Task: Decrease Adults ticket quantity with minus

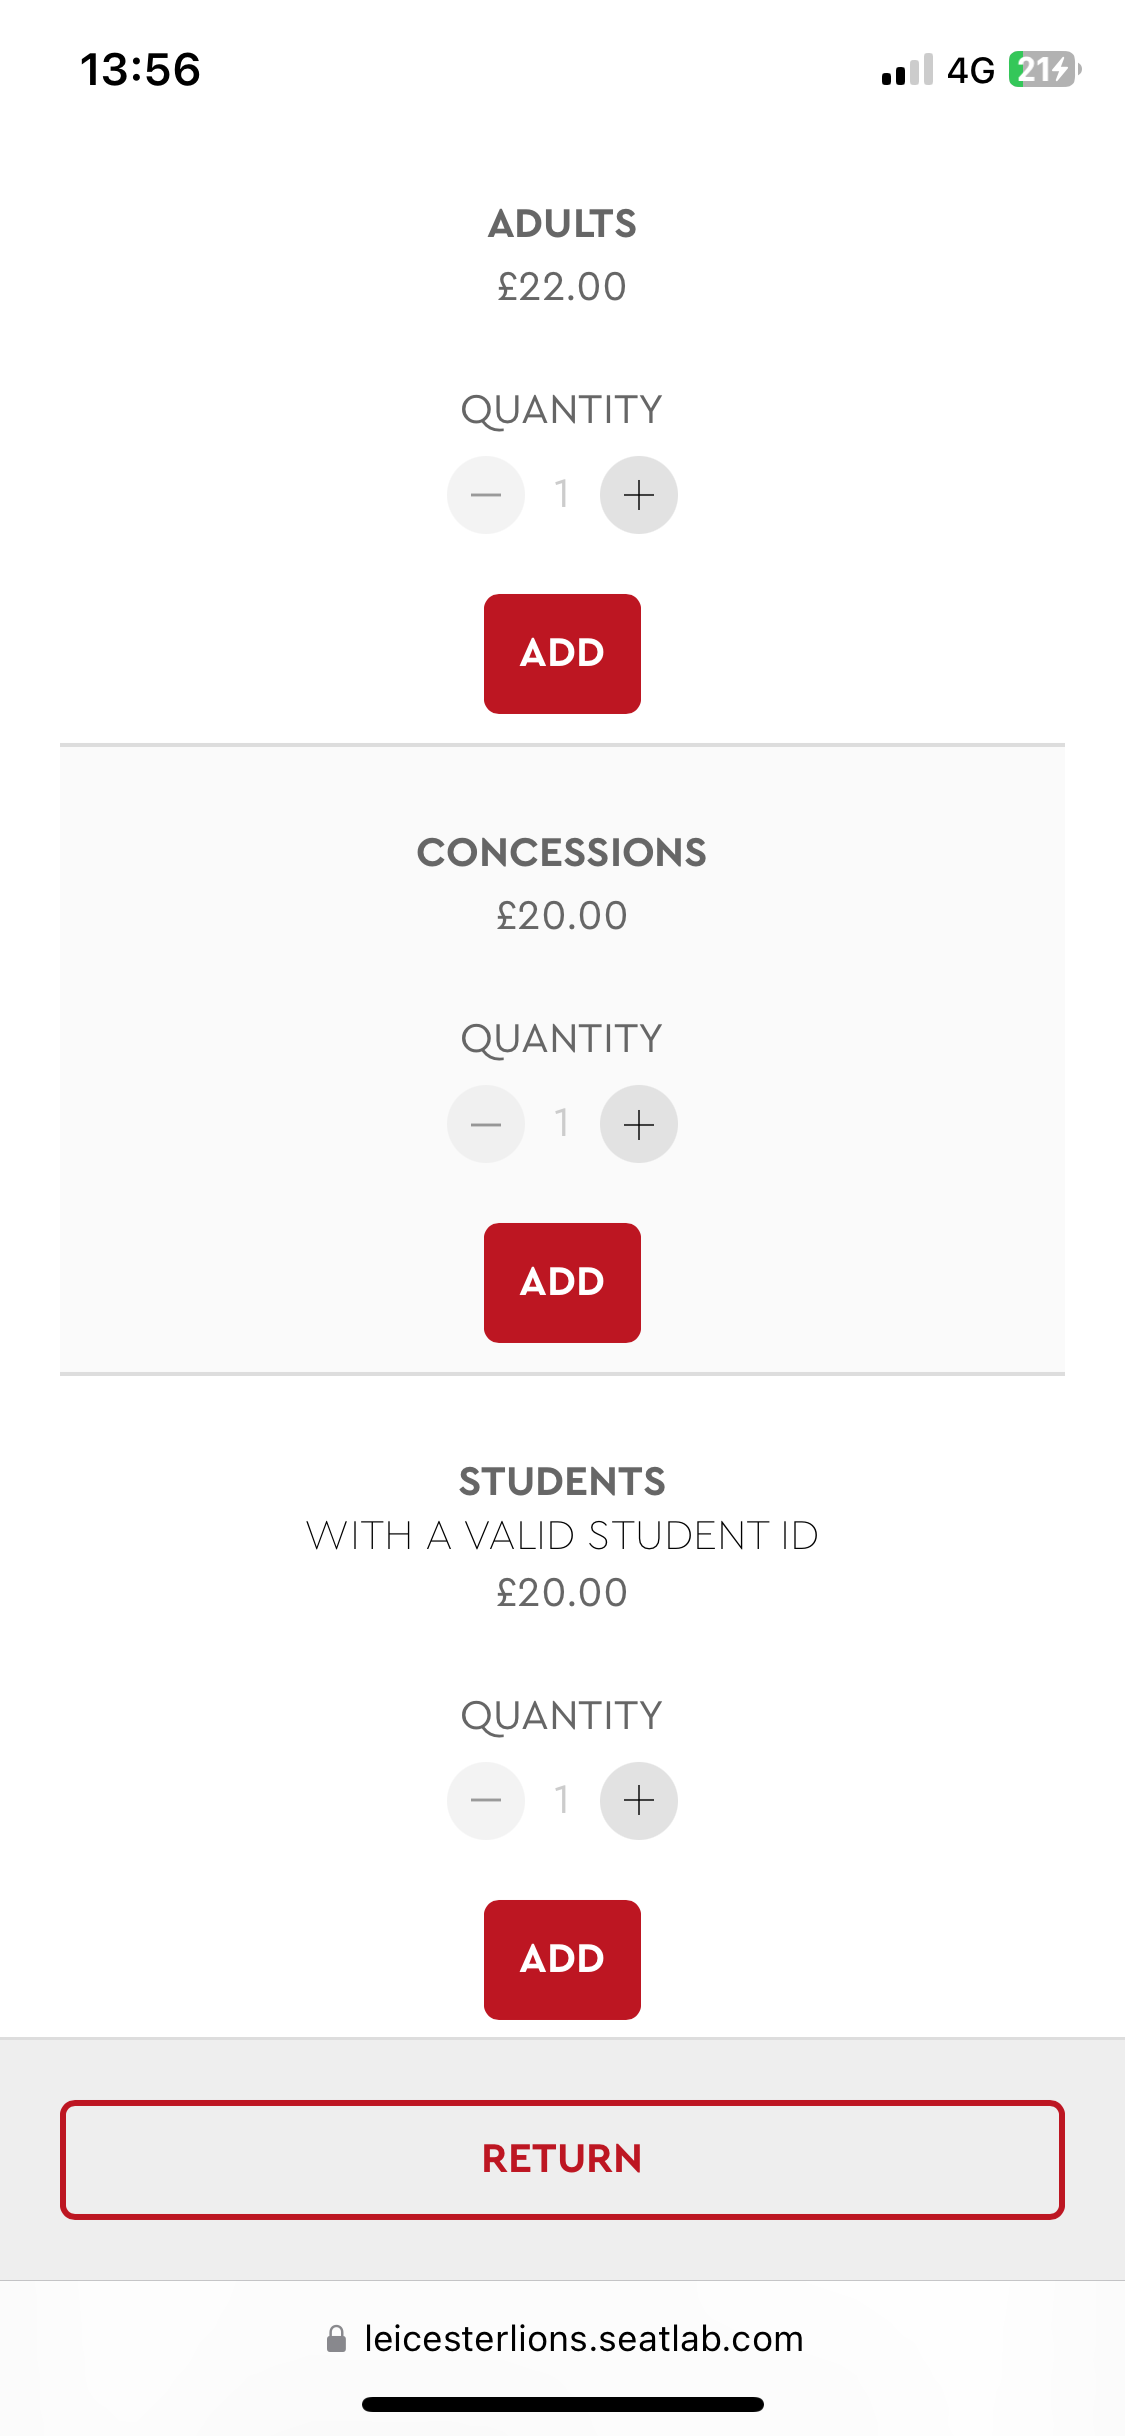Action: [486, 495]
